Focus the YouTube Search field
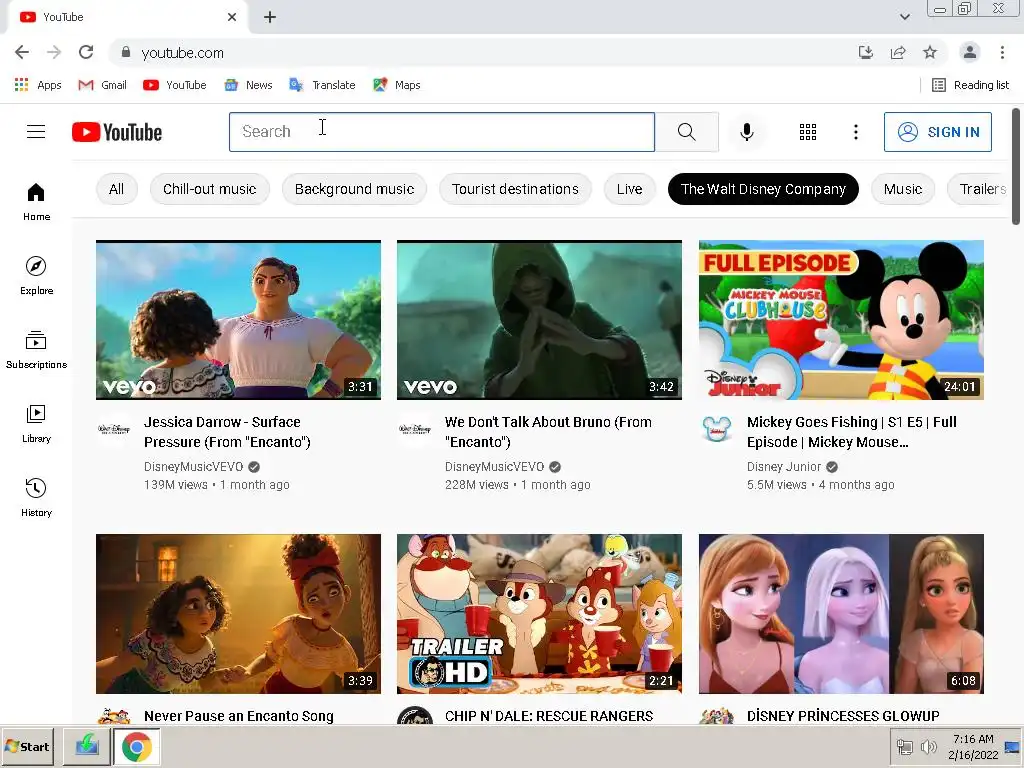The height and width of the screenshot is (768, 1024). pyautogui.click(x=442, y=132)
